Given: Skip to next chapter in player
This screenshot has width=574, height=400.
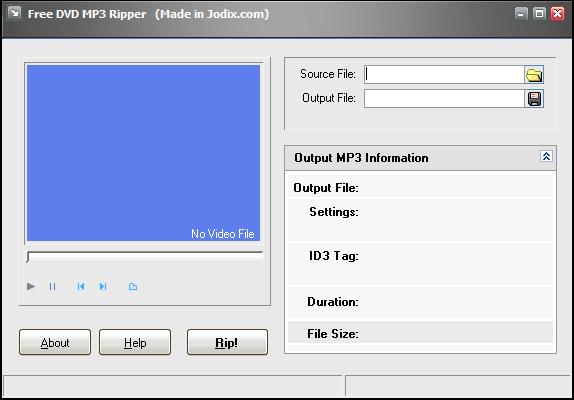Looking at the screenshot, I should 103,286.
